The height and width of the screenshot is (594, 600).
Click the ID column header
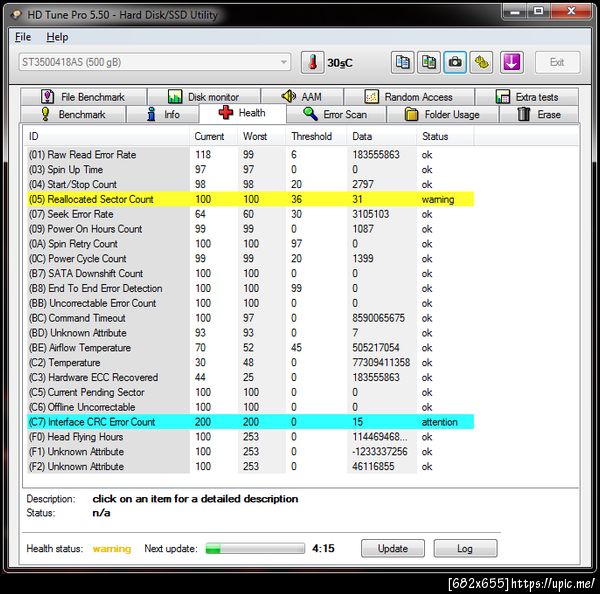(x=108, y=136)
